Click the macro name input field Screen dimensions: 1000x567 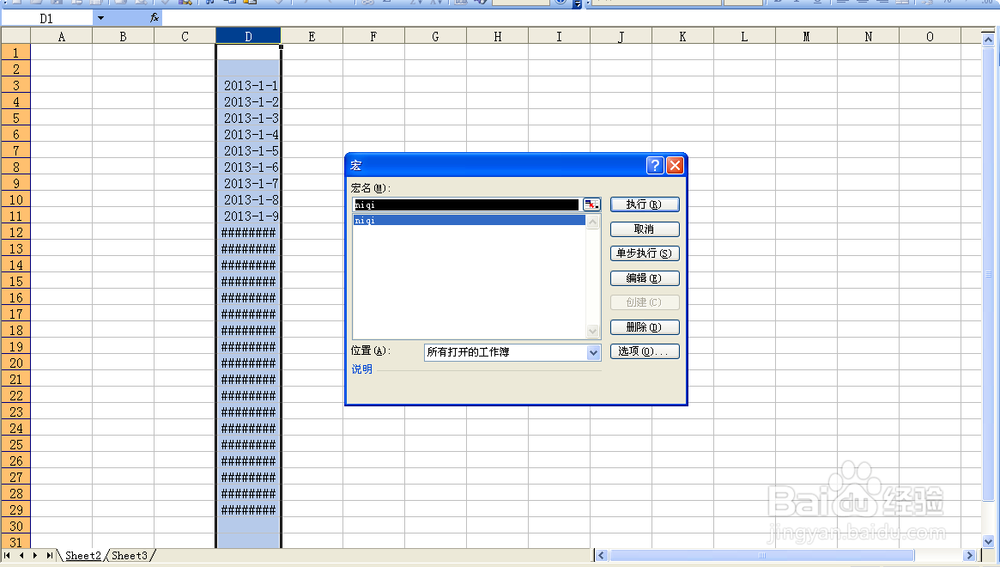pos(466,205)
